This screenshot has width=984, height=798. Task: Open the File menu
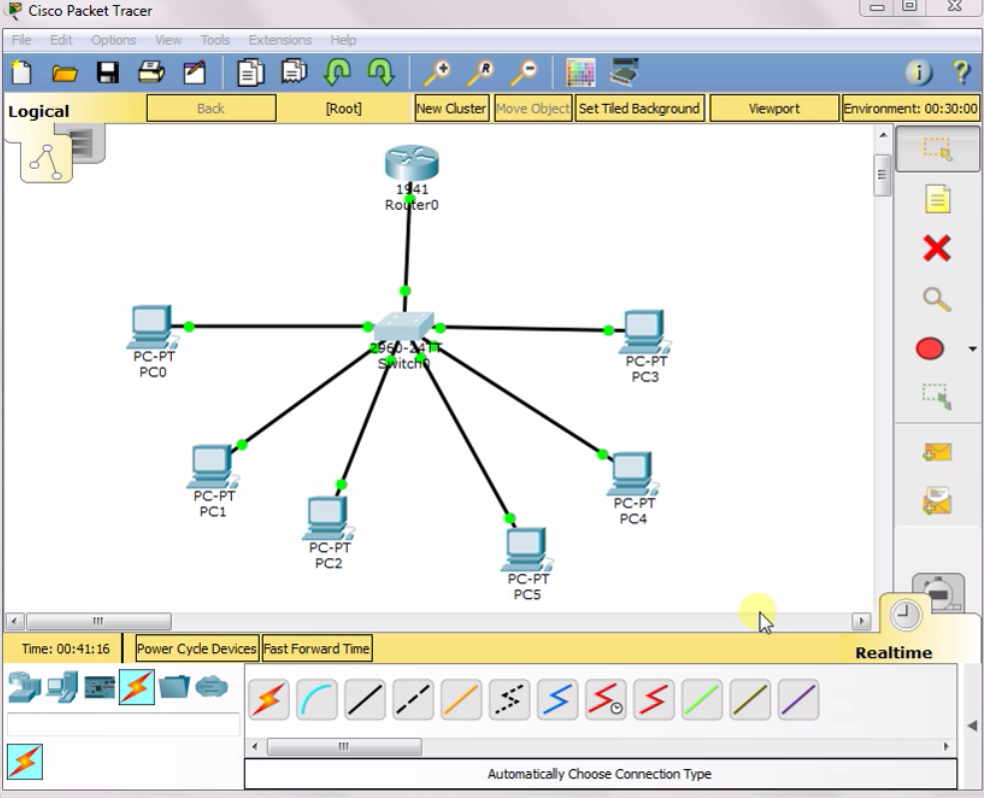[x=21, y=40]
